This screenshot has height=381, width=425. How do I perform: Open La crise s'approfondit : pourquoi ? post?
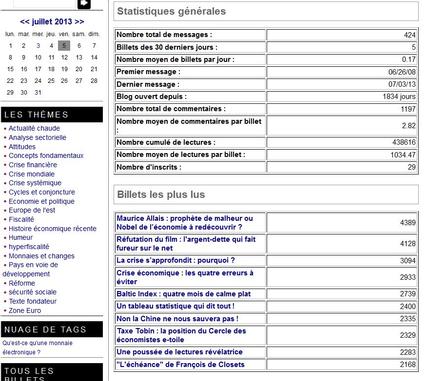tap(176, 260)
